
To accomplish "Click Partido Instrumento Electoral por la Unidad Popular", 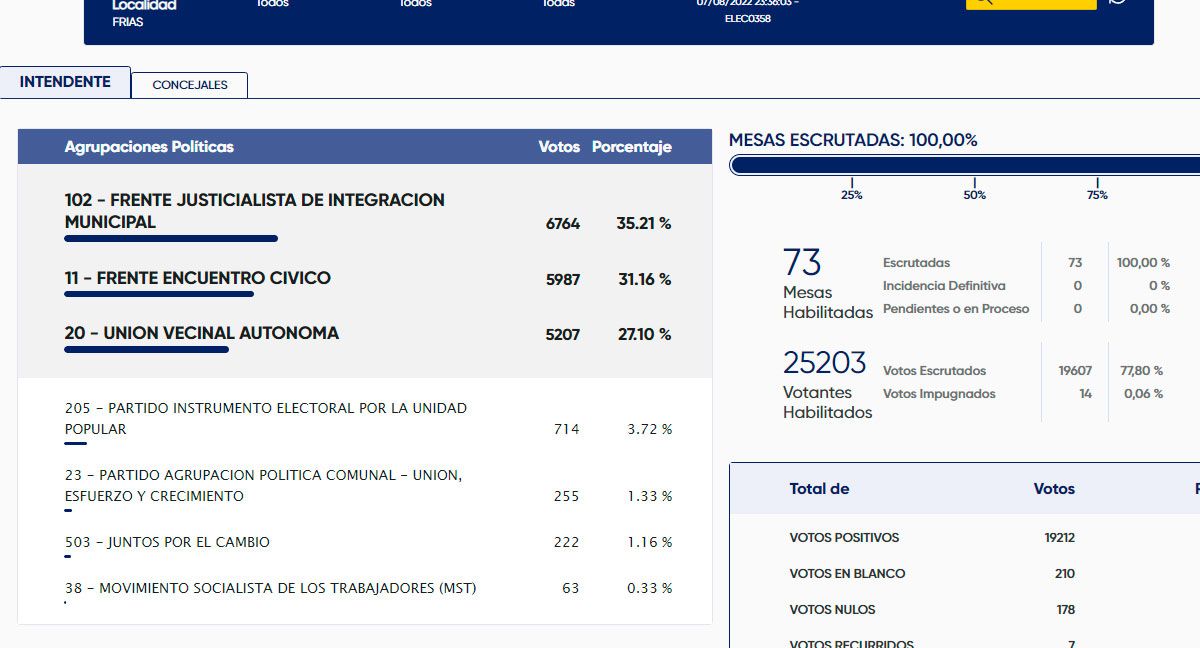I will 265,418.
